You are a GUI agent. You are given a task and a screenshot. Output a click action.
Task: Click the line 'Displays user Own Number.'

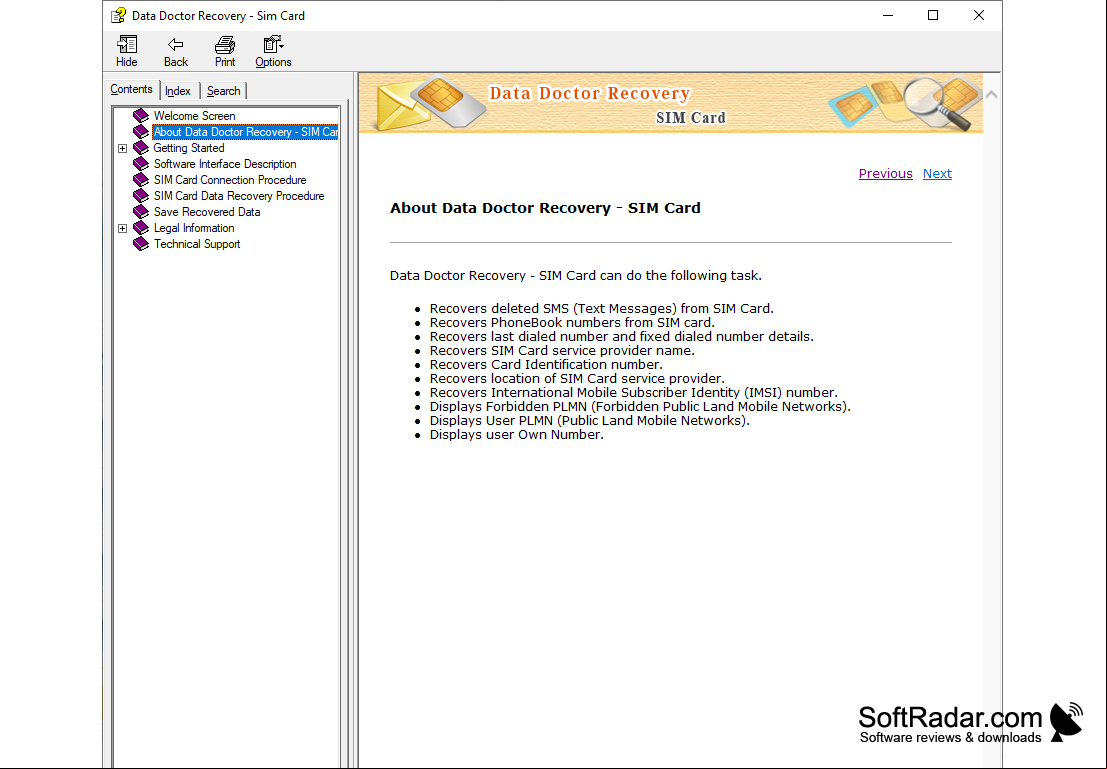coord(517,435)
